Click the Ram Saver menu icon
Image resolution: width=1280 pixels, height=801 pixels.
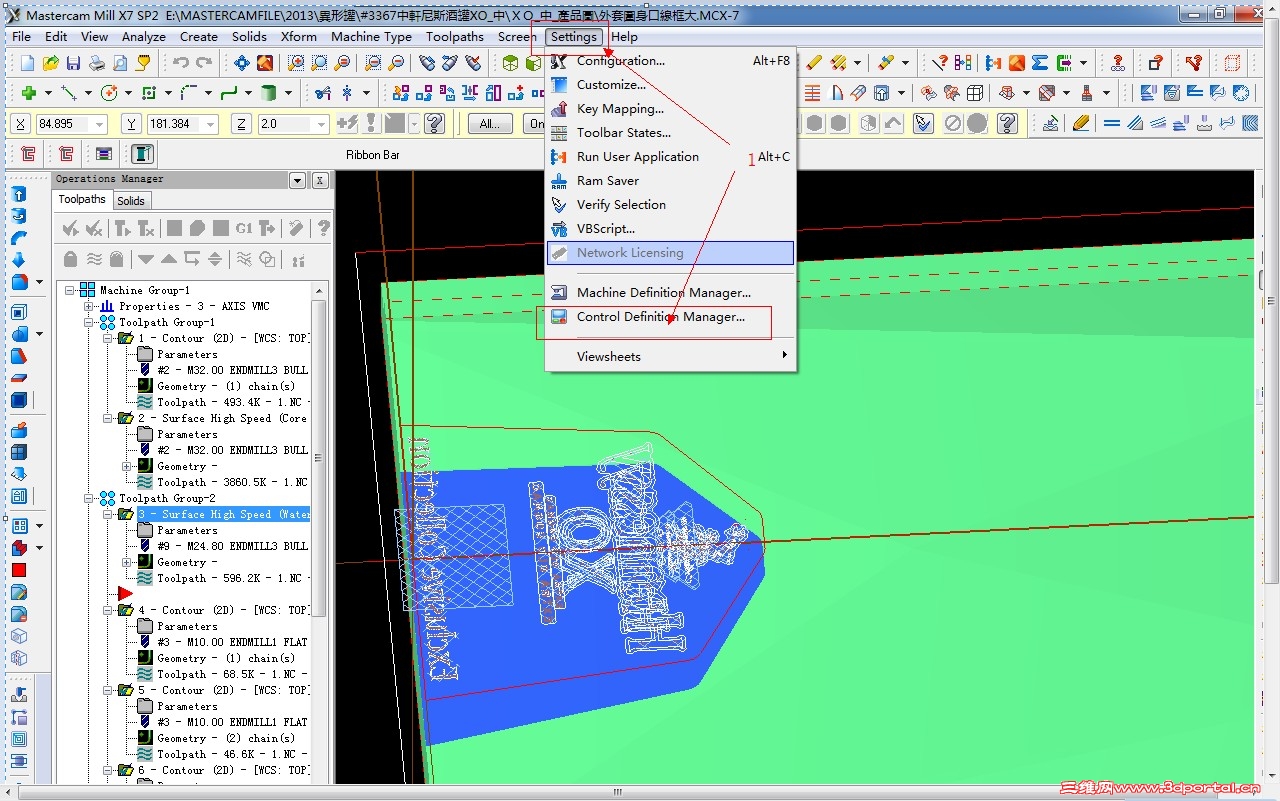tap(559, 181)
